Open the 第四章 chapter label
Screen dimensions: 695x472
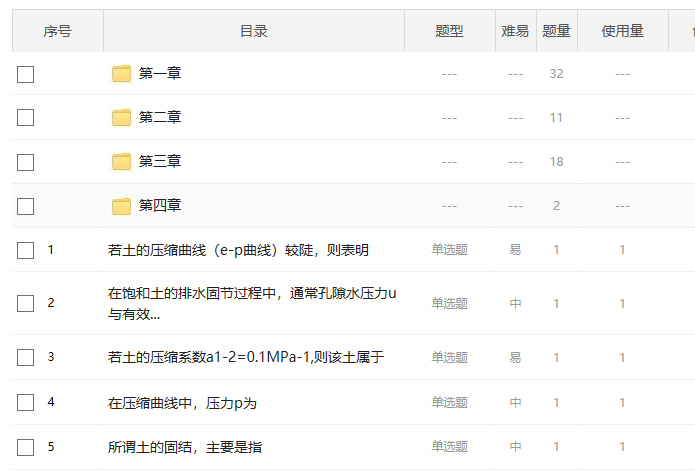pyautogui.click(x=160, y=206)
